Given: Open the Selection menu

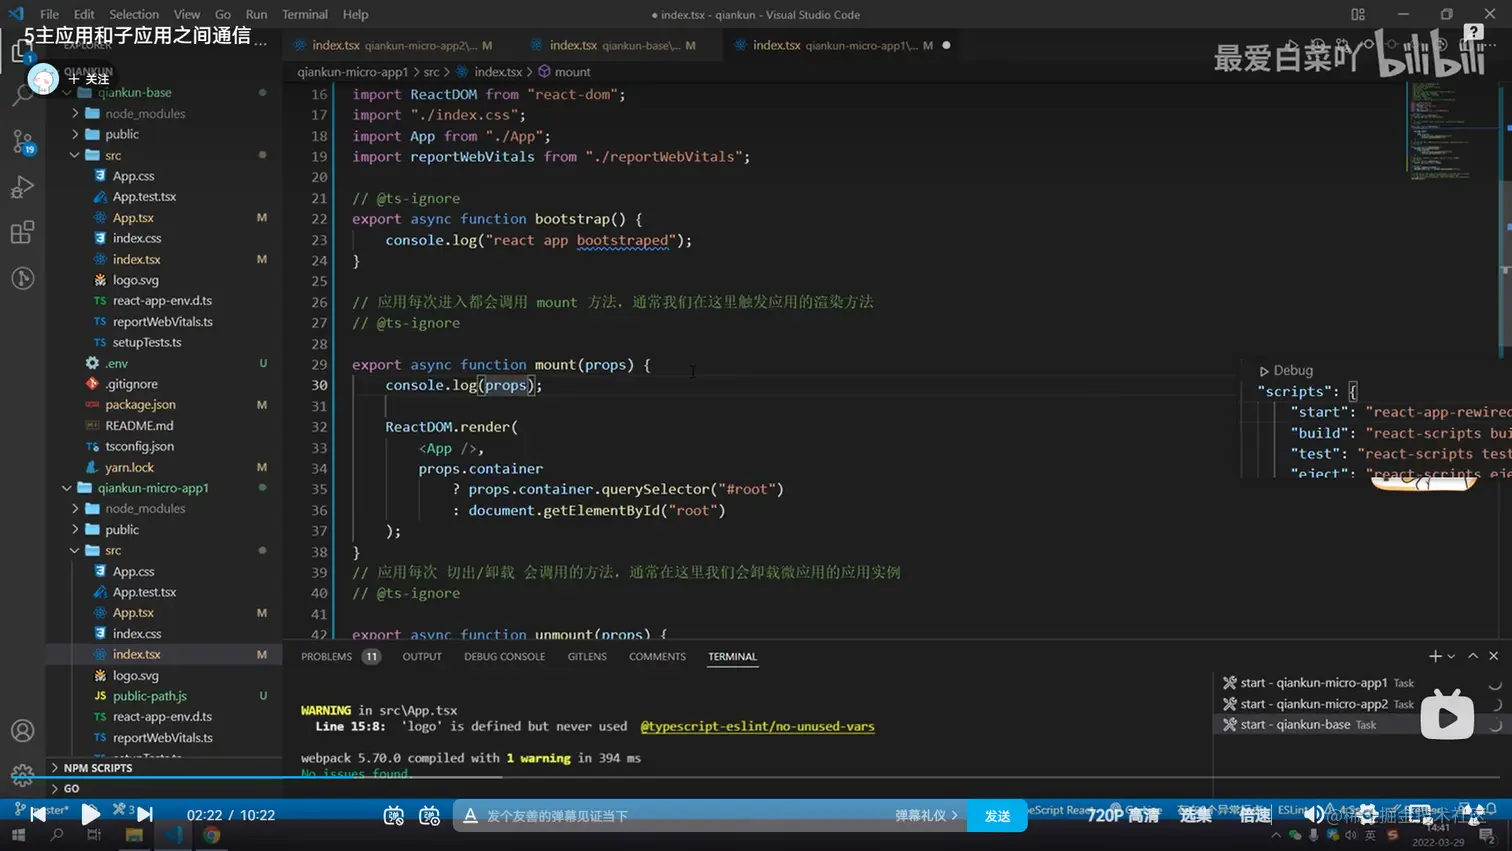Looking at the screenshot, I should [x=134, y=14].
